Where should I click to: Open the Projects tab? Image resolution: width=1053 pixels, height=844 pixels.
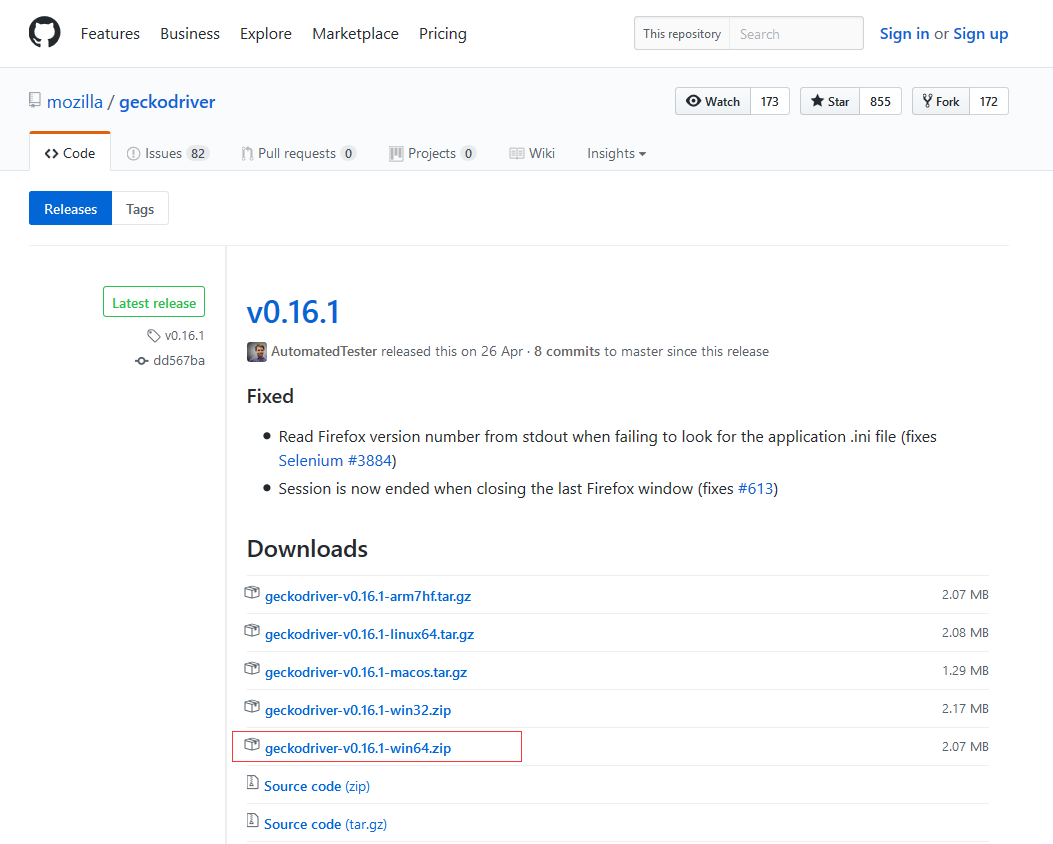tap(432, 154)
